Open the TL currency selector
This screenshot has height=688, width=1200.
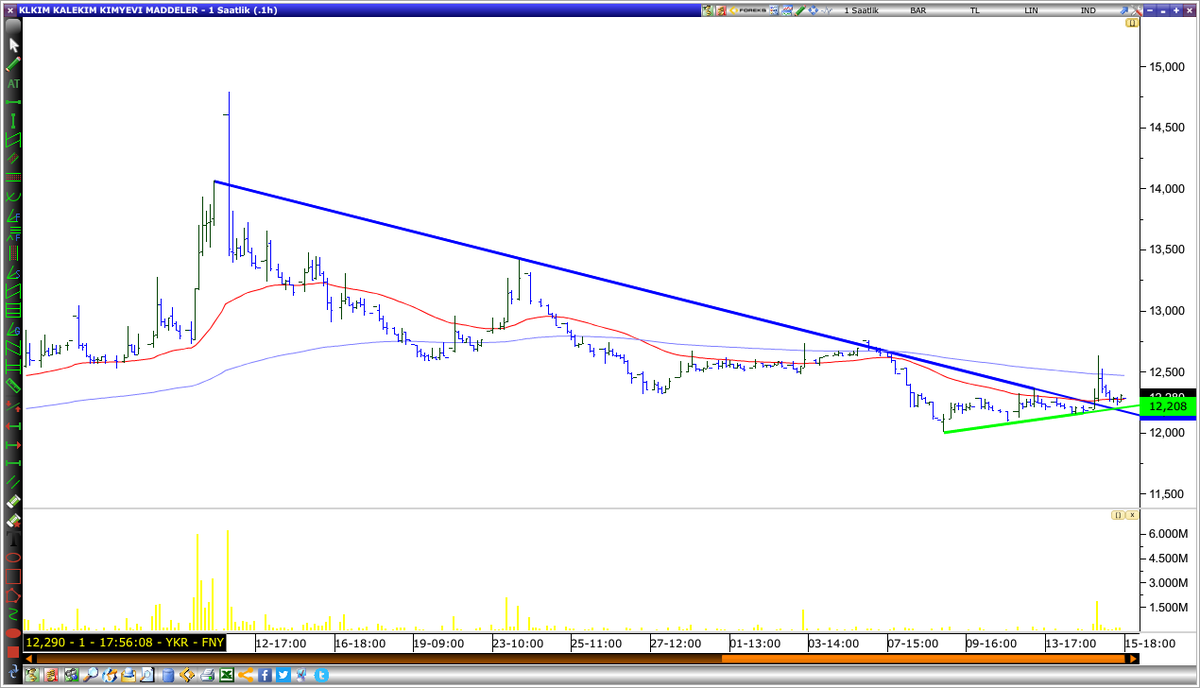point(975,10)
